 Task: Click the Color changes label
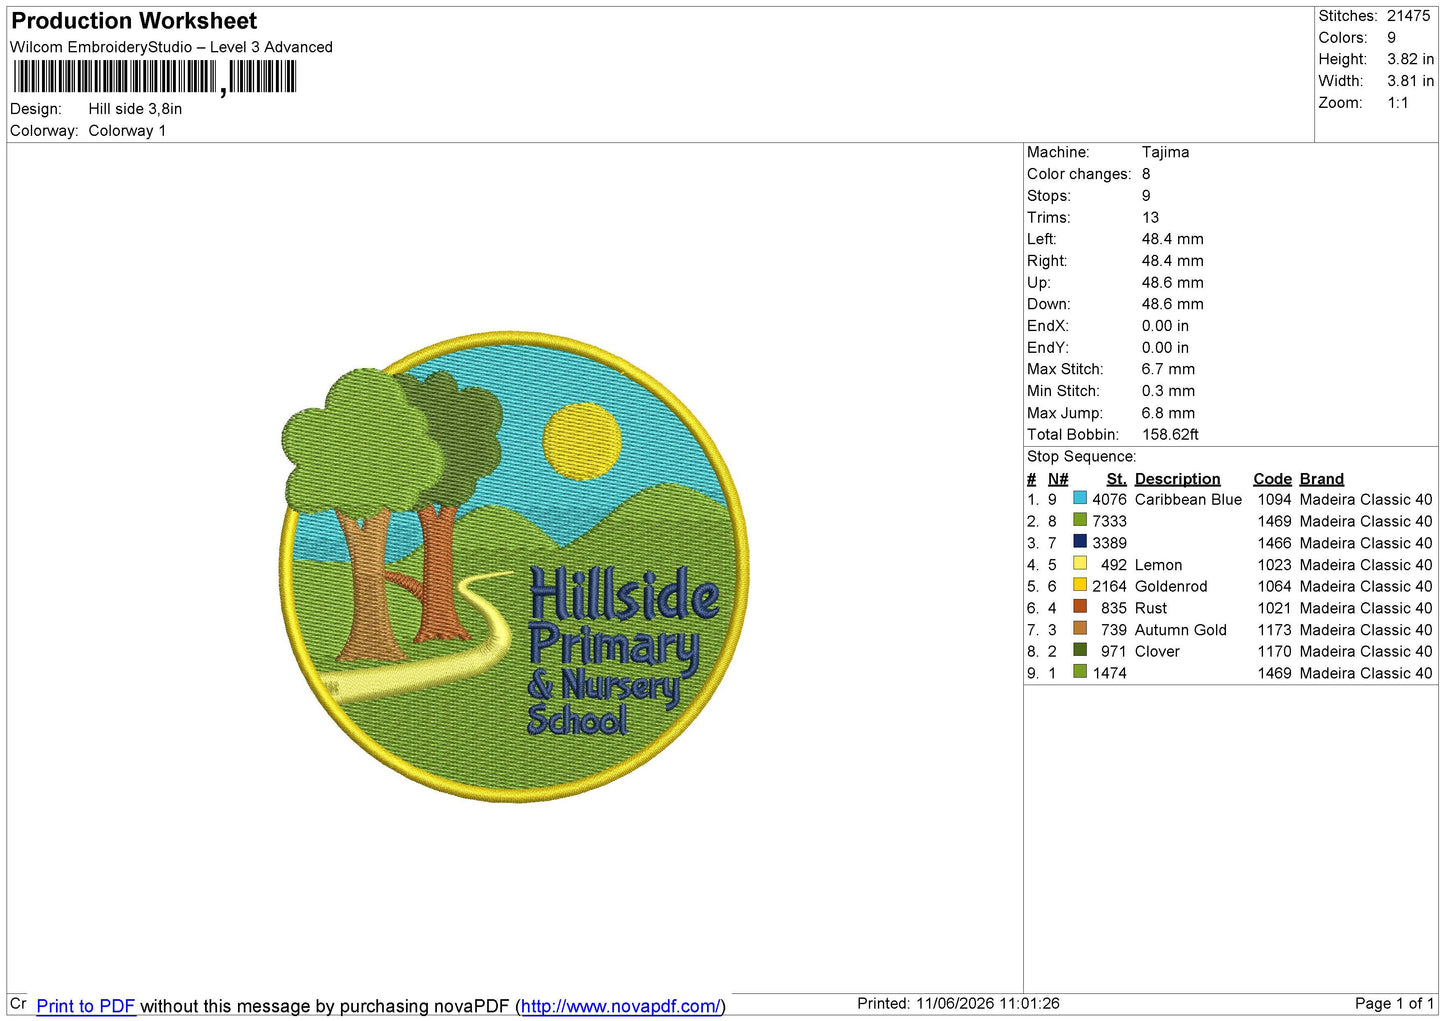click(x=1079, y=174)
